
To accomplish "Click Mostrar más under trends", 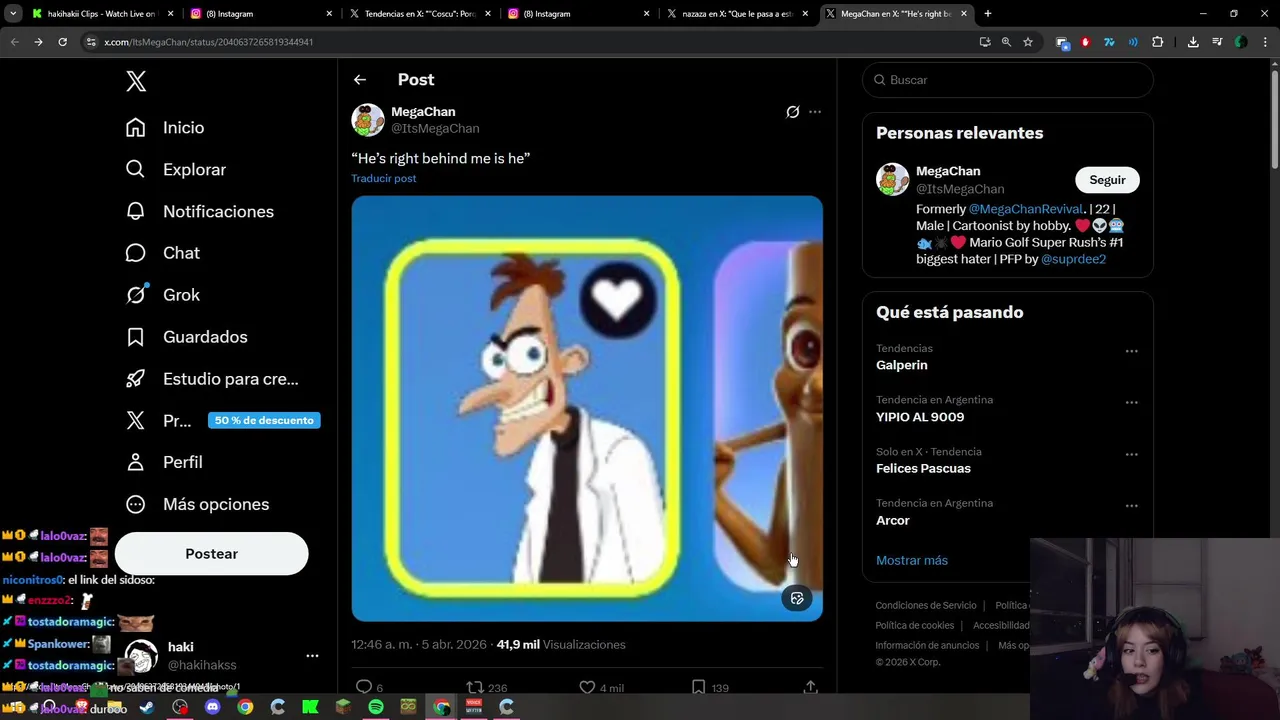I will (912, 561).
